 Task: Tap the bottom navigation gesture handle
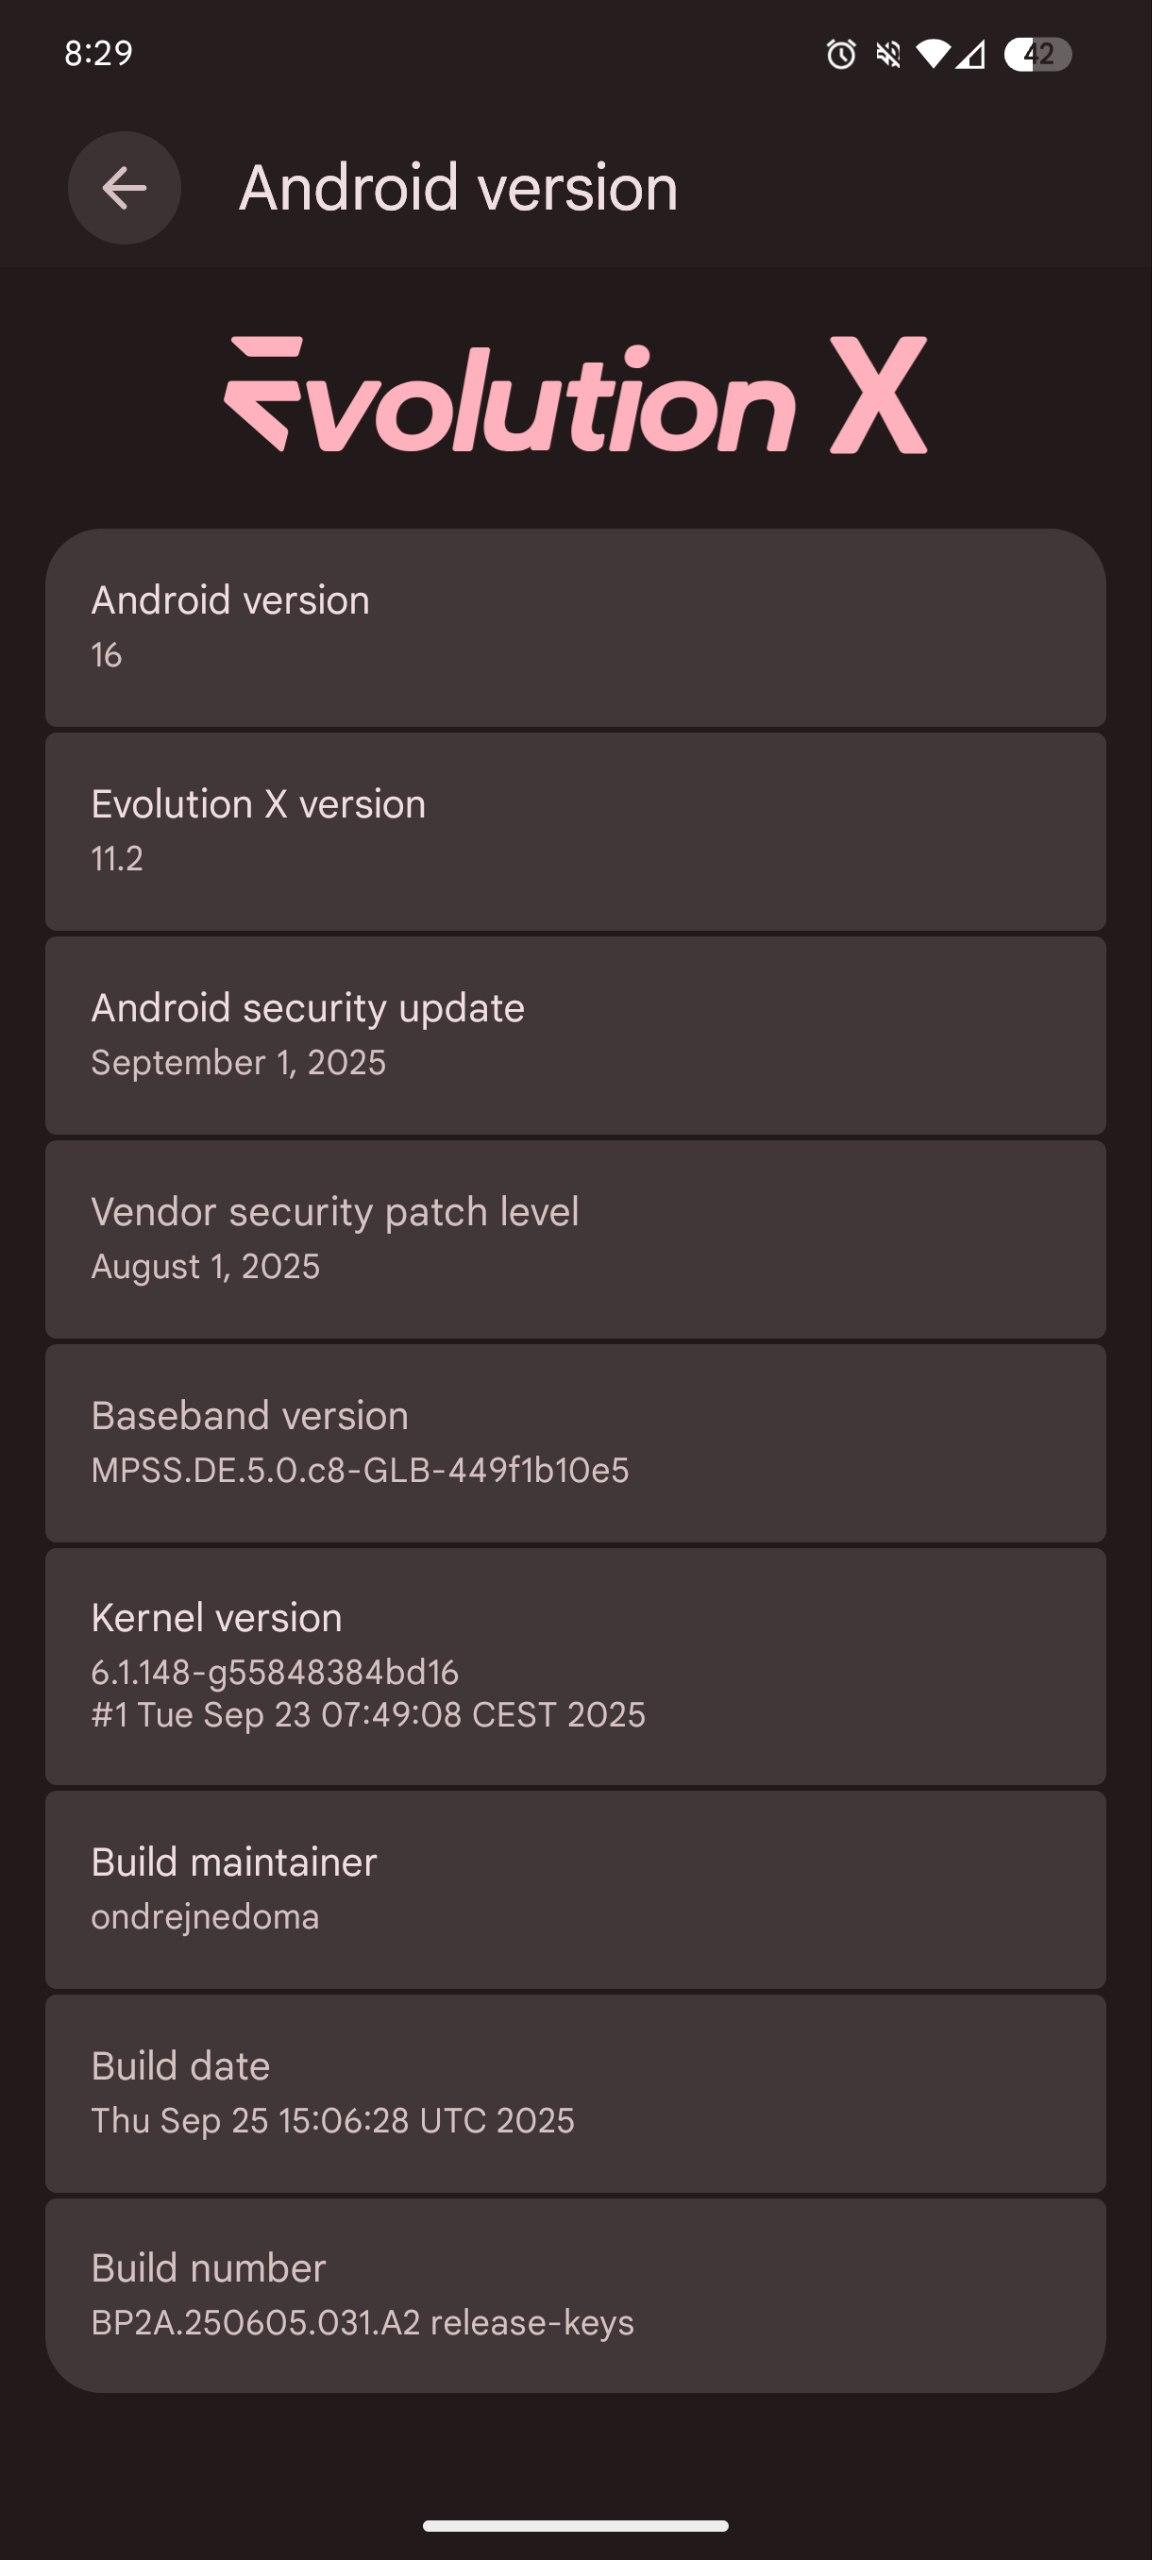click(x=575, y=2526)
